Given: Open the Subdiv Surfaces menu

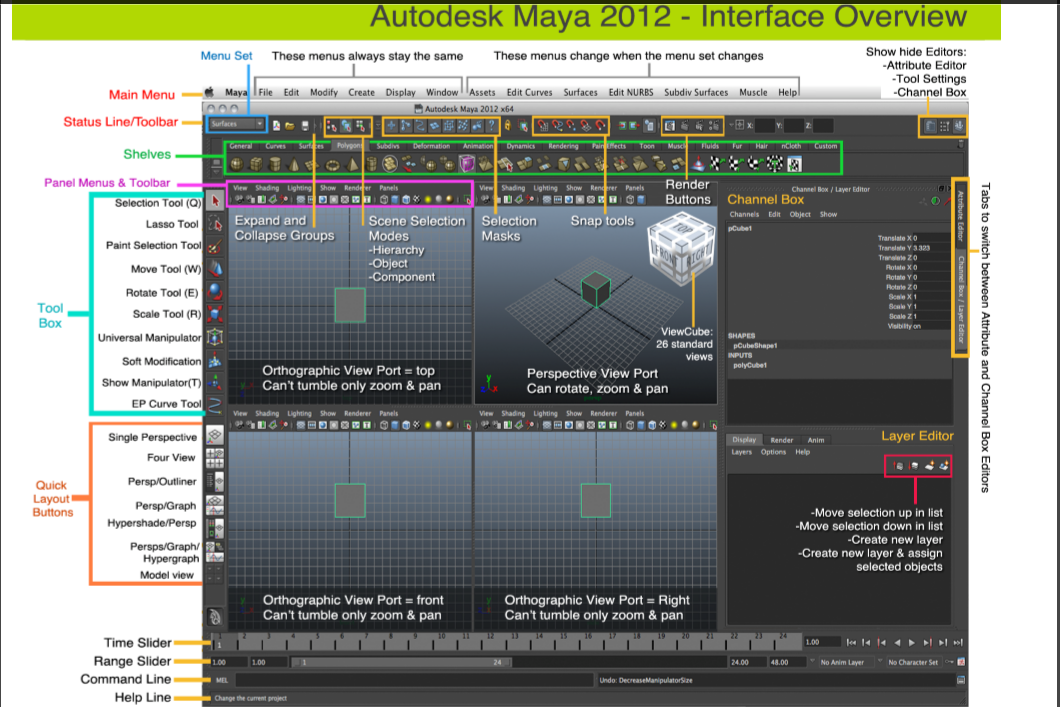Looking at the screenshot, I should tap(696, 93).
